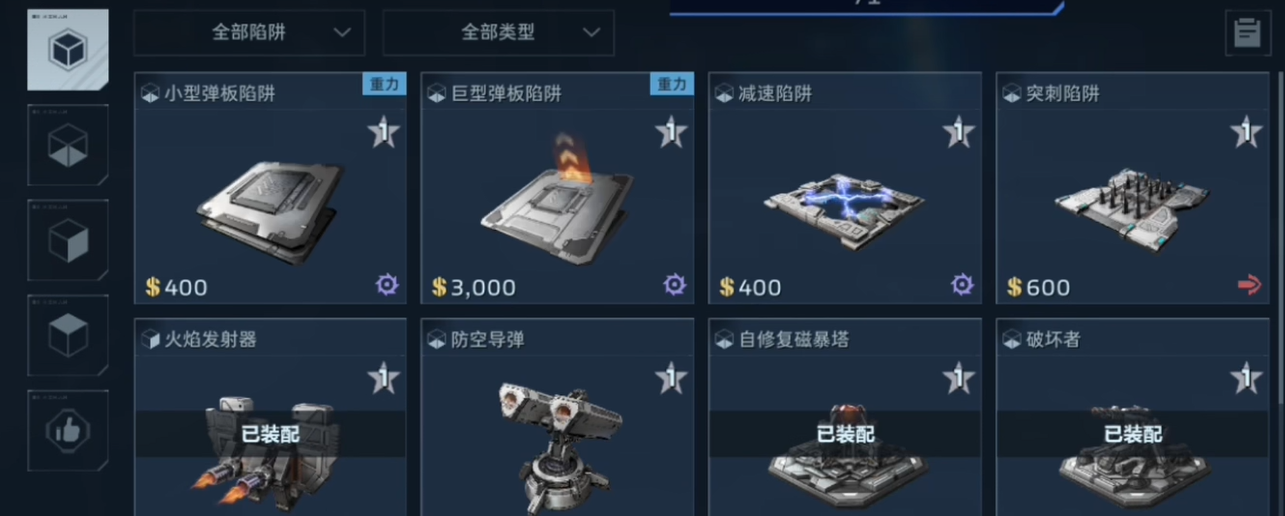The image size is (1285, 516).
Task: Click the red arrow icon on 突刺陷阱 card
Action: pyautogui.click(x=1249, y=286)
